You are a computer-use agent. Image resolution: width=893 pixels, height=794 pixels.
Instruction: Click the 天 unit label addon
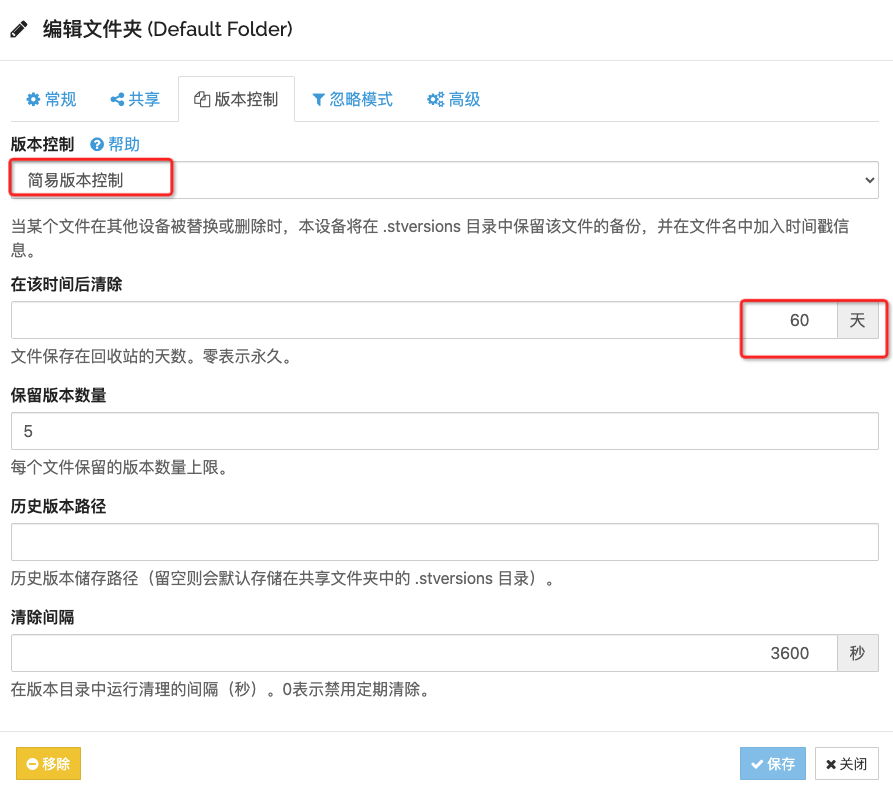pyautogui.click(x=857, y=320)
